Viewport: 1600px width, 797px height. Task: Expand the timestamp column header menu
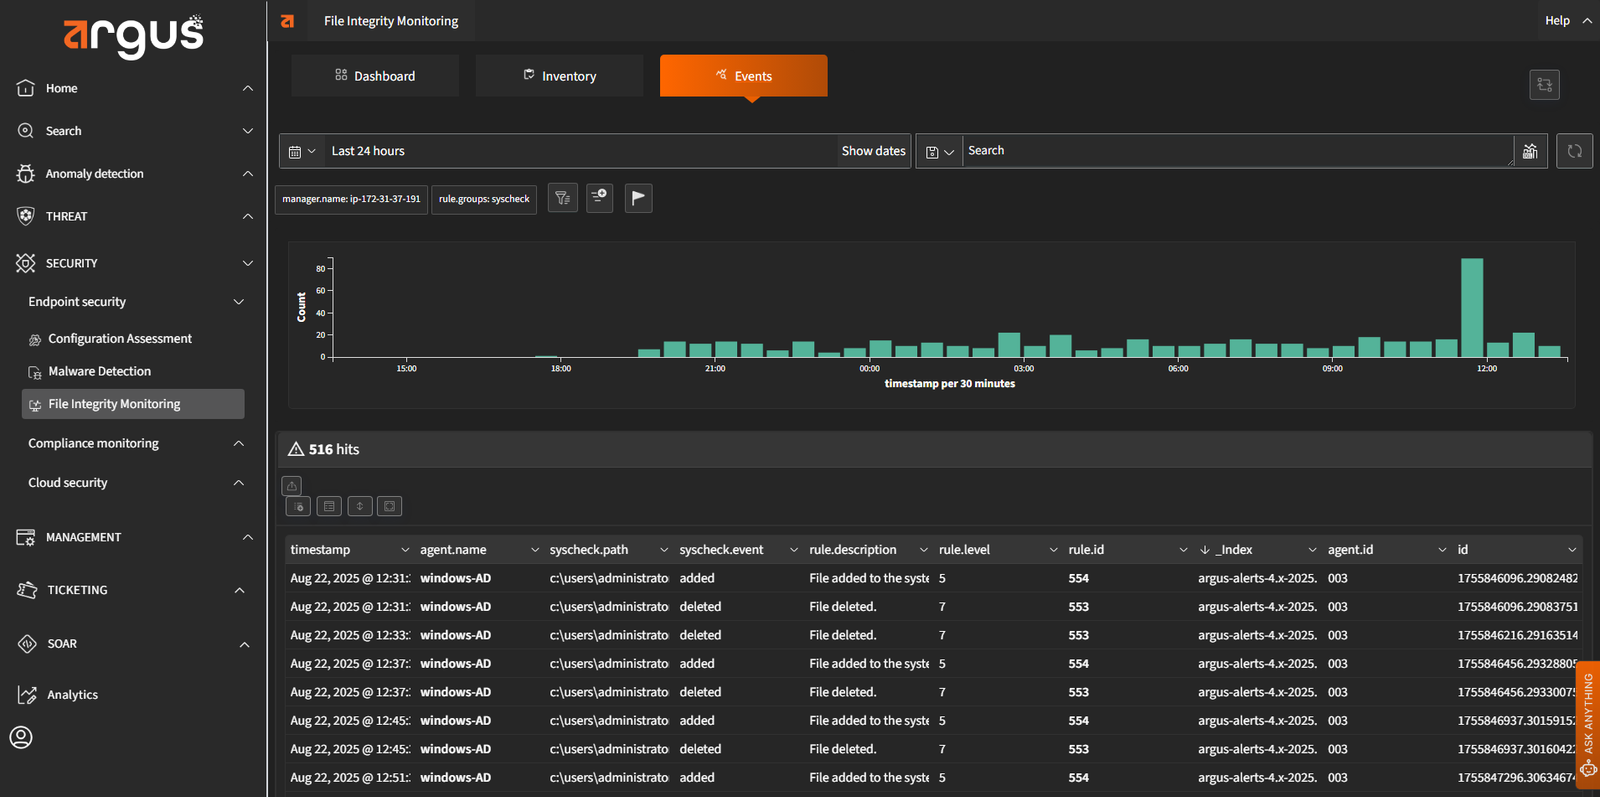pyautogui.click(x=404, y=550)
